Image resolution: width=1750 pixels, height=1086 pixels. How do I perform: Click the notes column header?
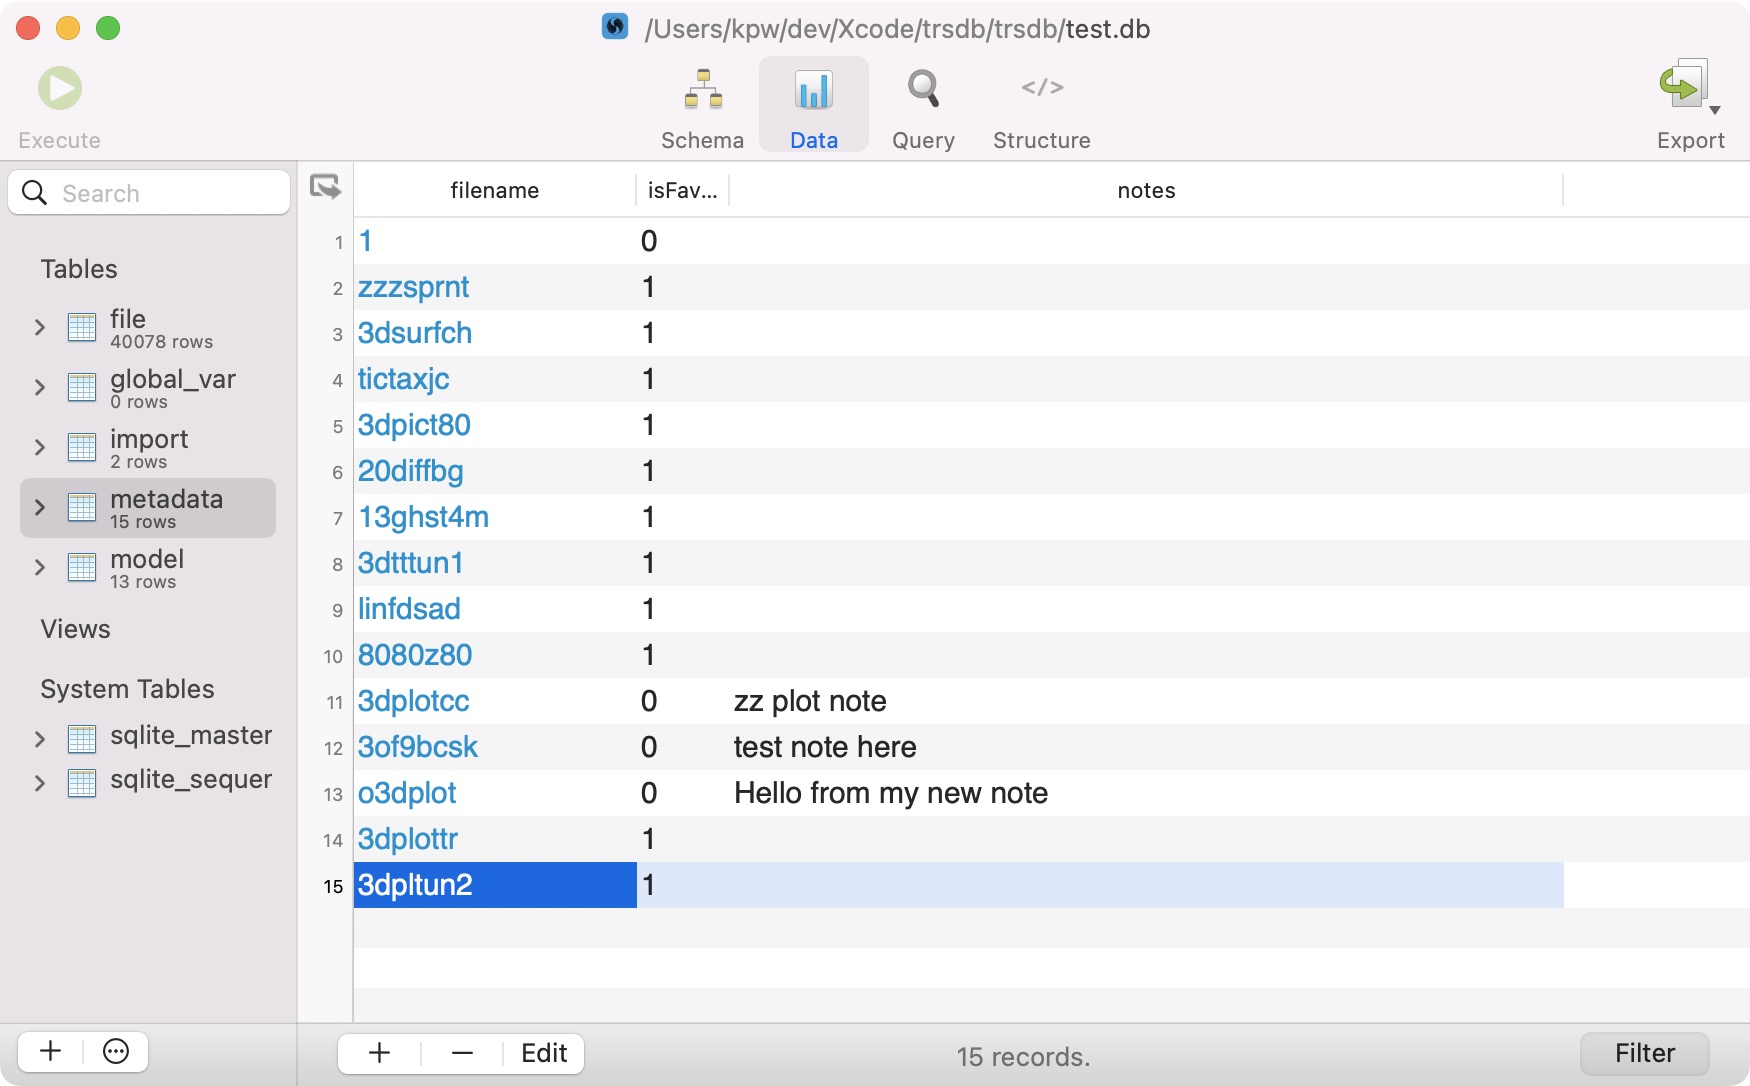(x=1146, y=190)
